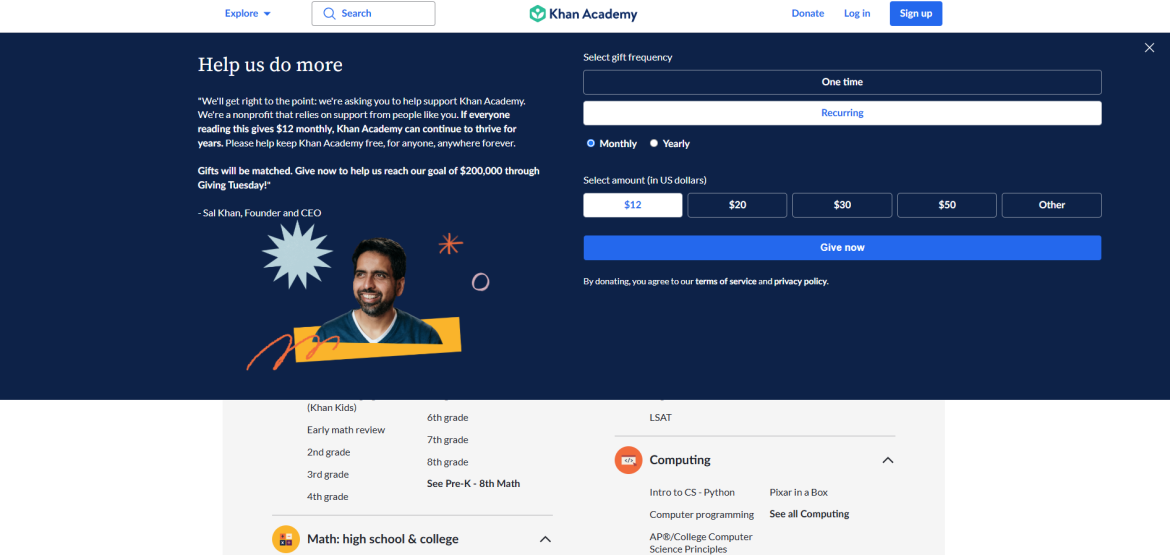This screenshot has height=555, width=1170.
Task: Open Intro to CS - Python course
Action: [692, 492]
